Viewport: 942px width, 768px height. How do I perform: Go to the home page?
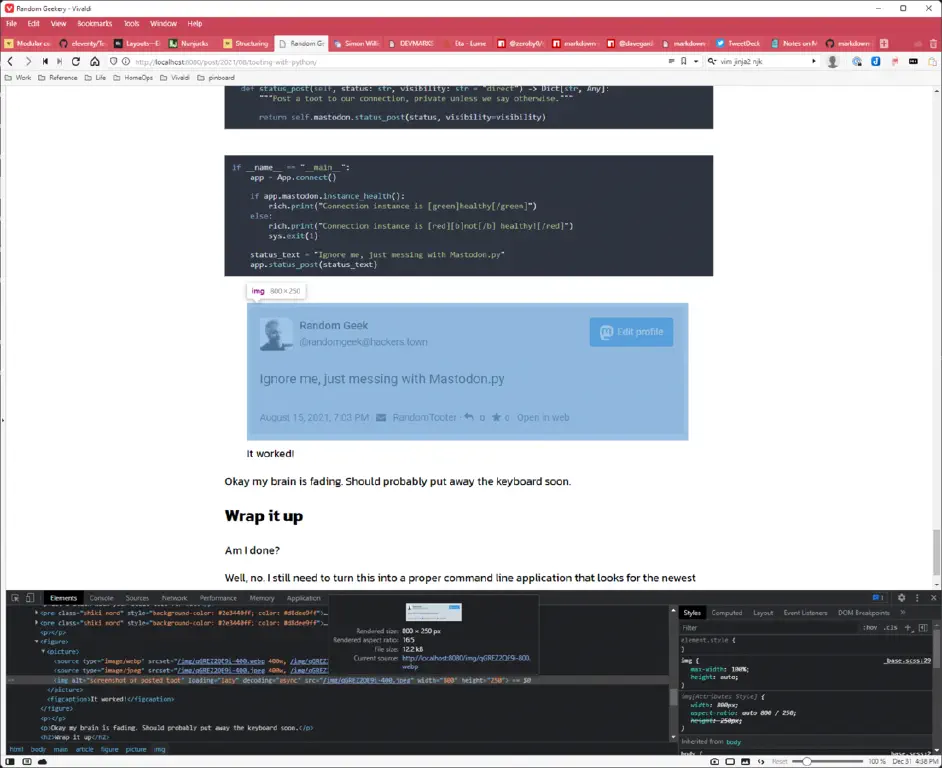tap(95, 61)
